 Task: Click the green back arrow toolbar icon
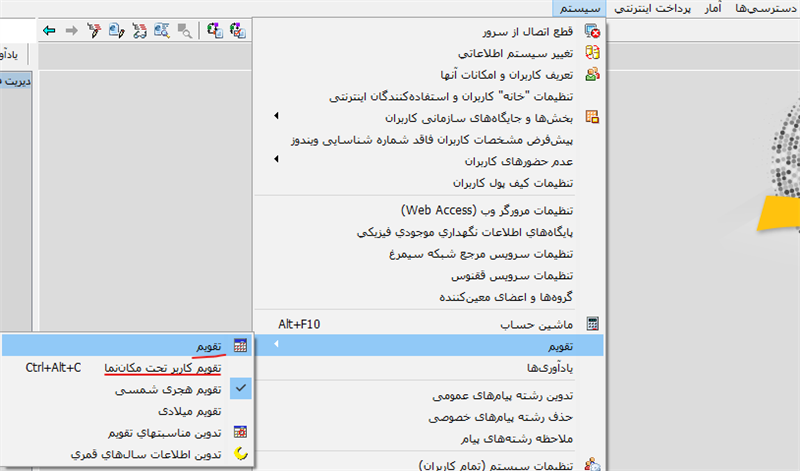(x=50, y=31)
